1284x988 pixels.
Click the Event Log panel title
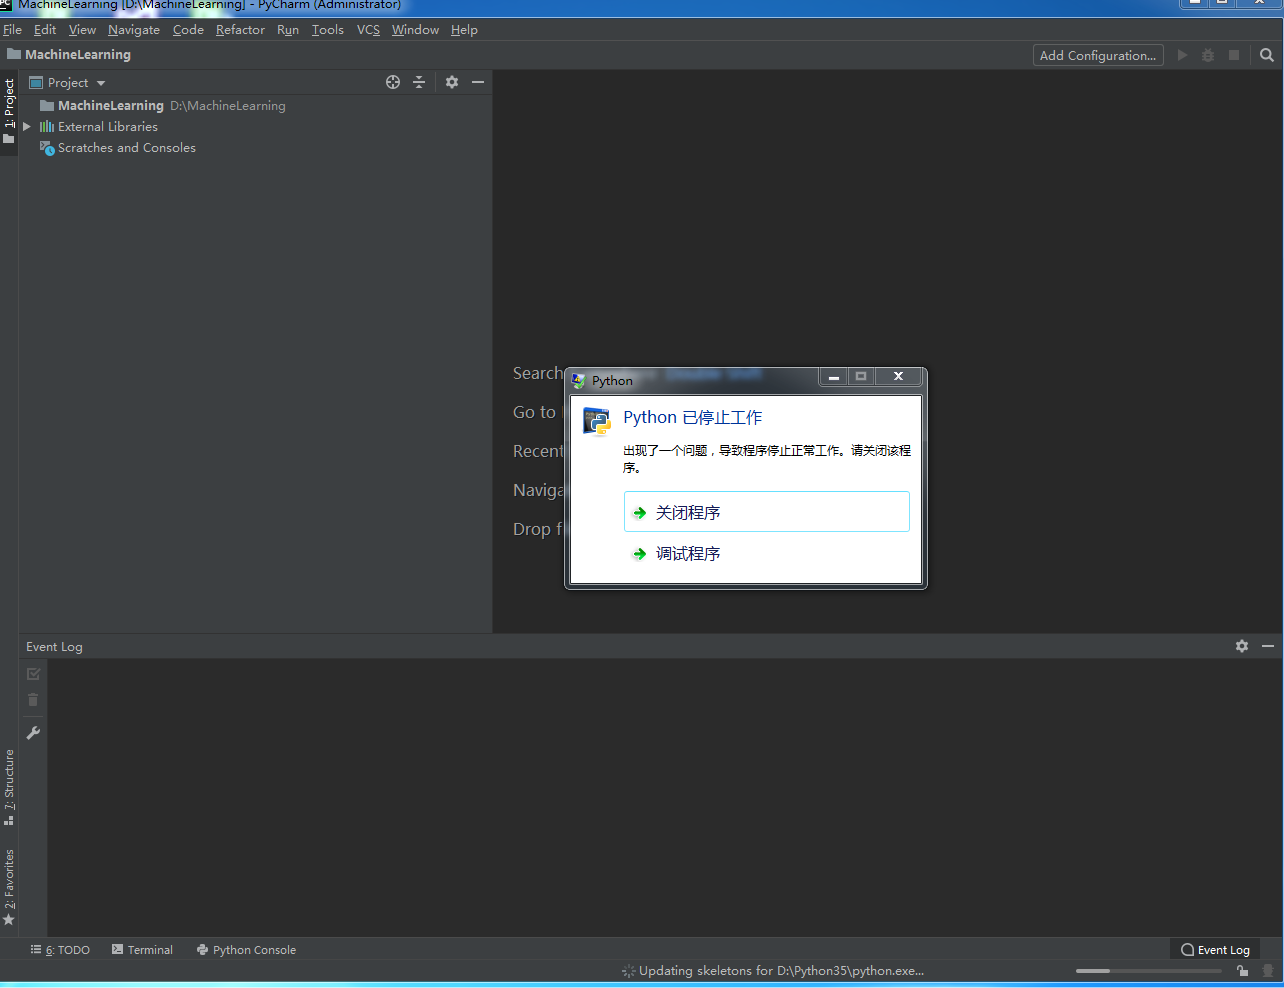54,647
